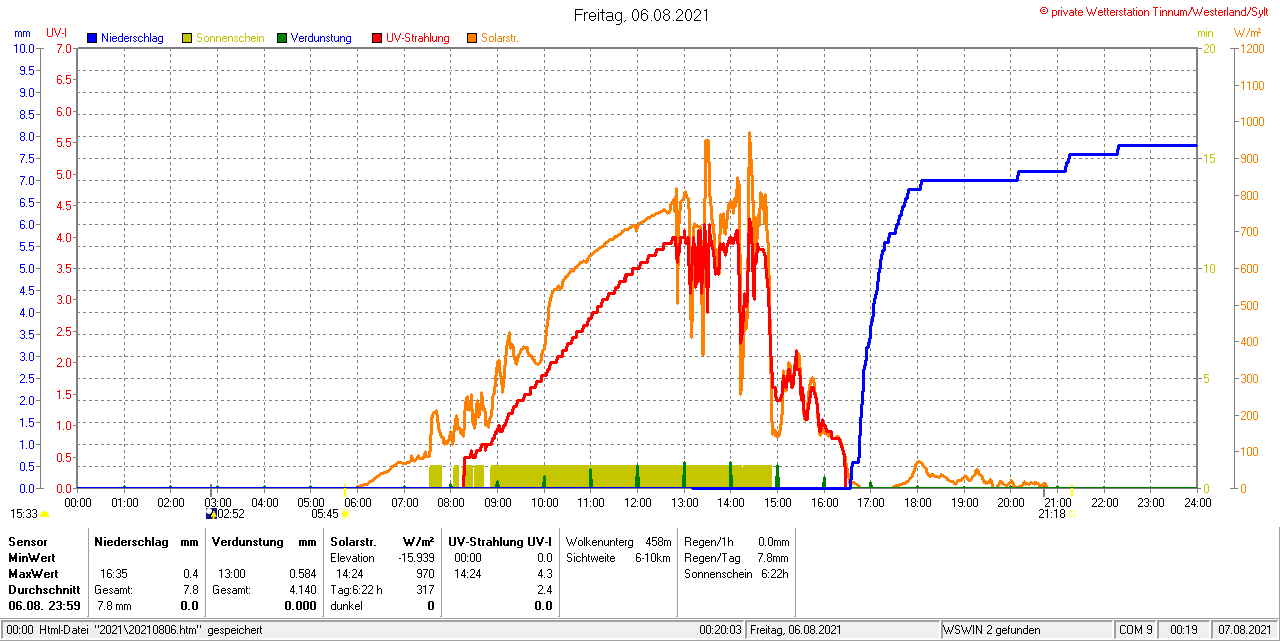
Task: Click the 458m cloud base value
Action: pyautogui.click(x=658, y=541)
